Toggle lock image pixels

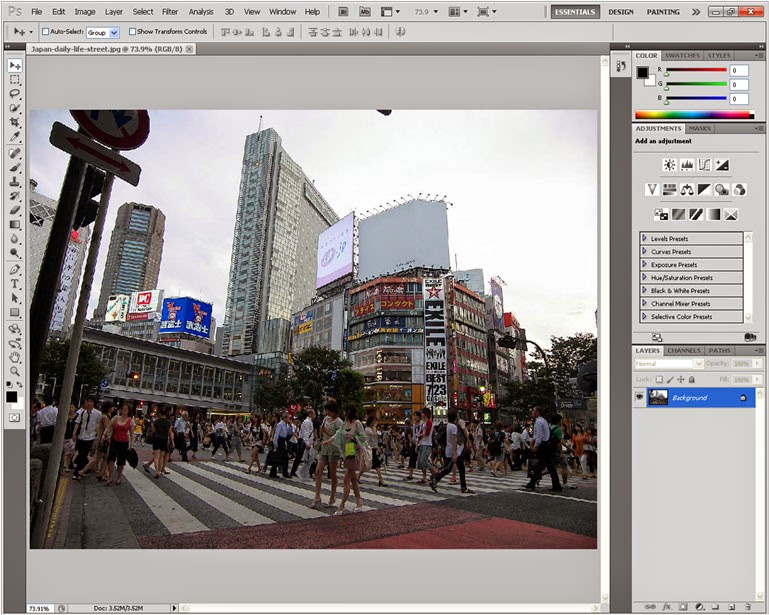(x=670, y=380)
